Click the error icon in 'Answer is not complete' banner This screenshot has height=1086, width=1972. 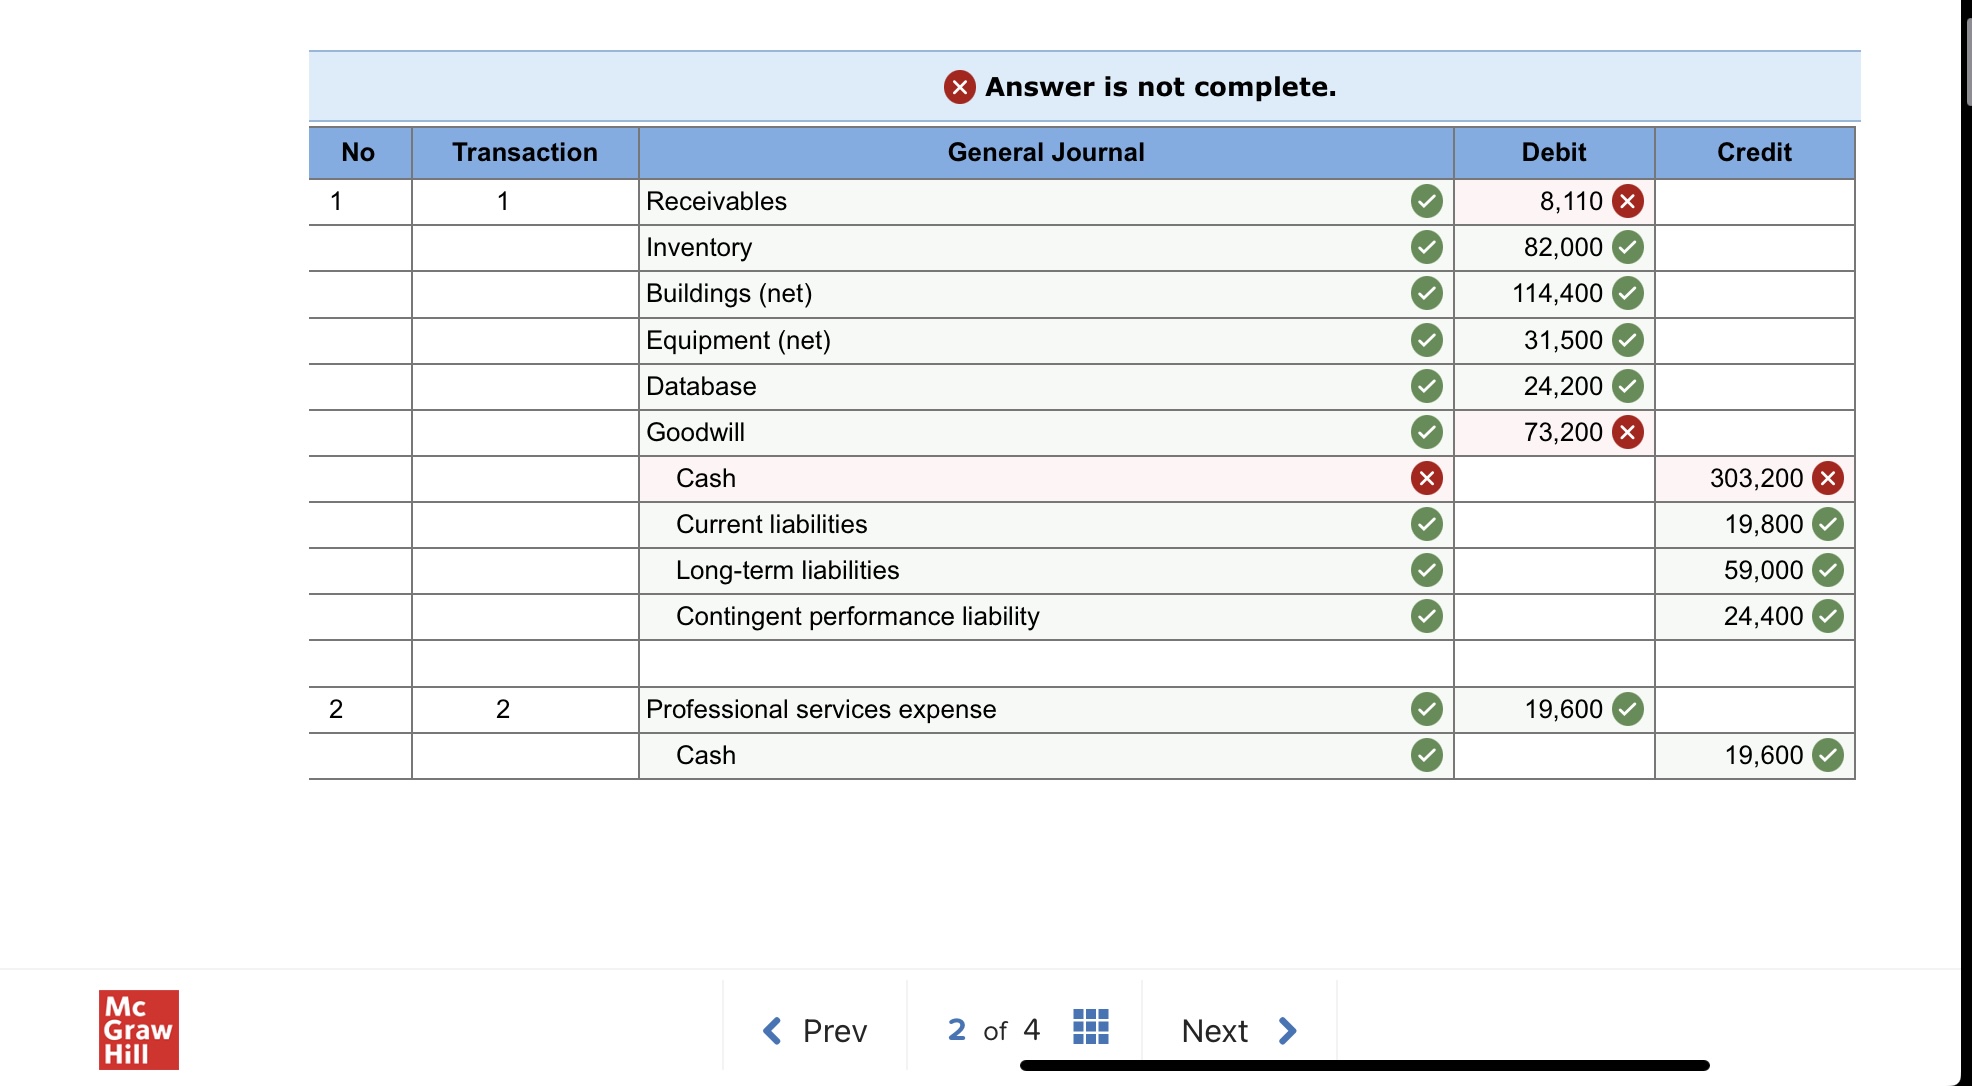coord(959,88)
